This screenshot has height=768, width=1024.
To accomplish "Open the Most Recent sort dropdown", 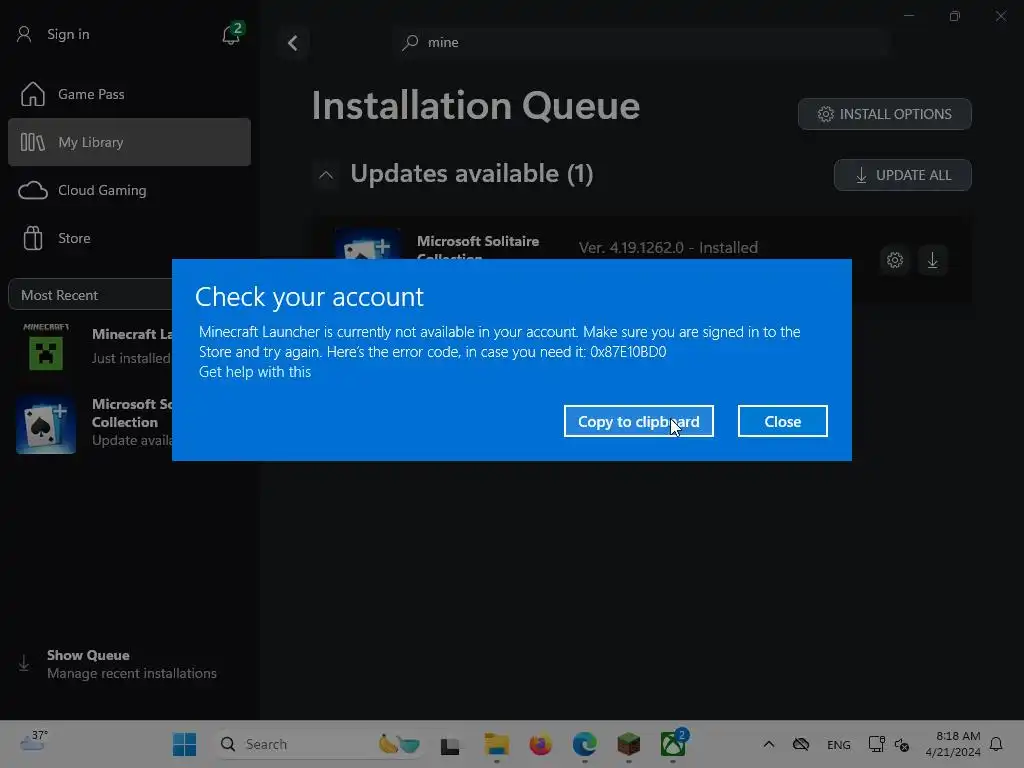I will (91, 295).
